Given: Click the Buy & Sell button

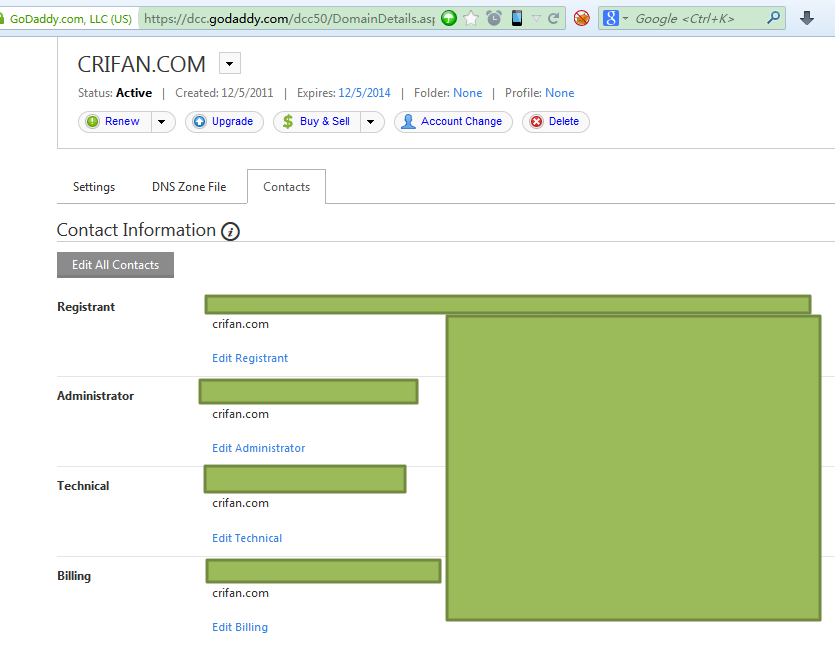Looking at the screenshot, I should pyautogui.click(x=317, y=121).
